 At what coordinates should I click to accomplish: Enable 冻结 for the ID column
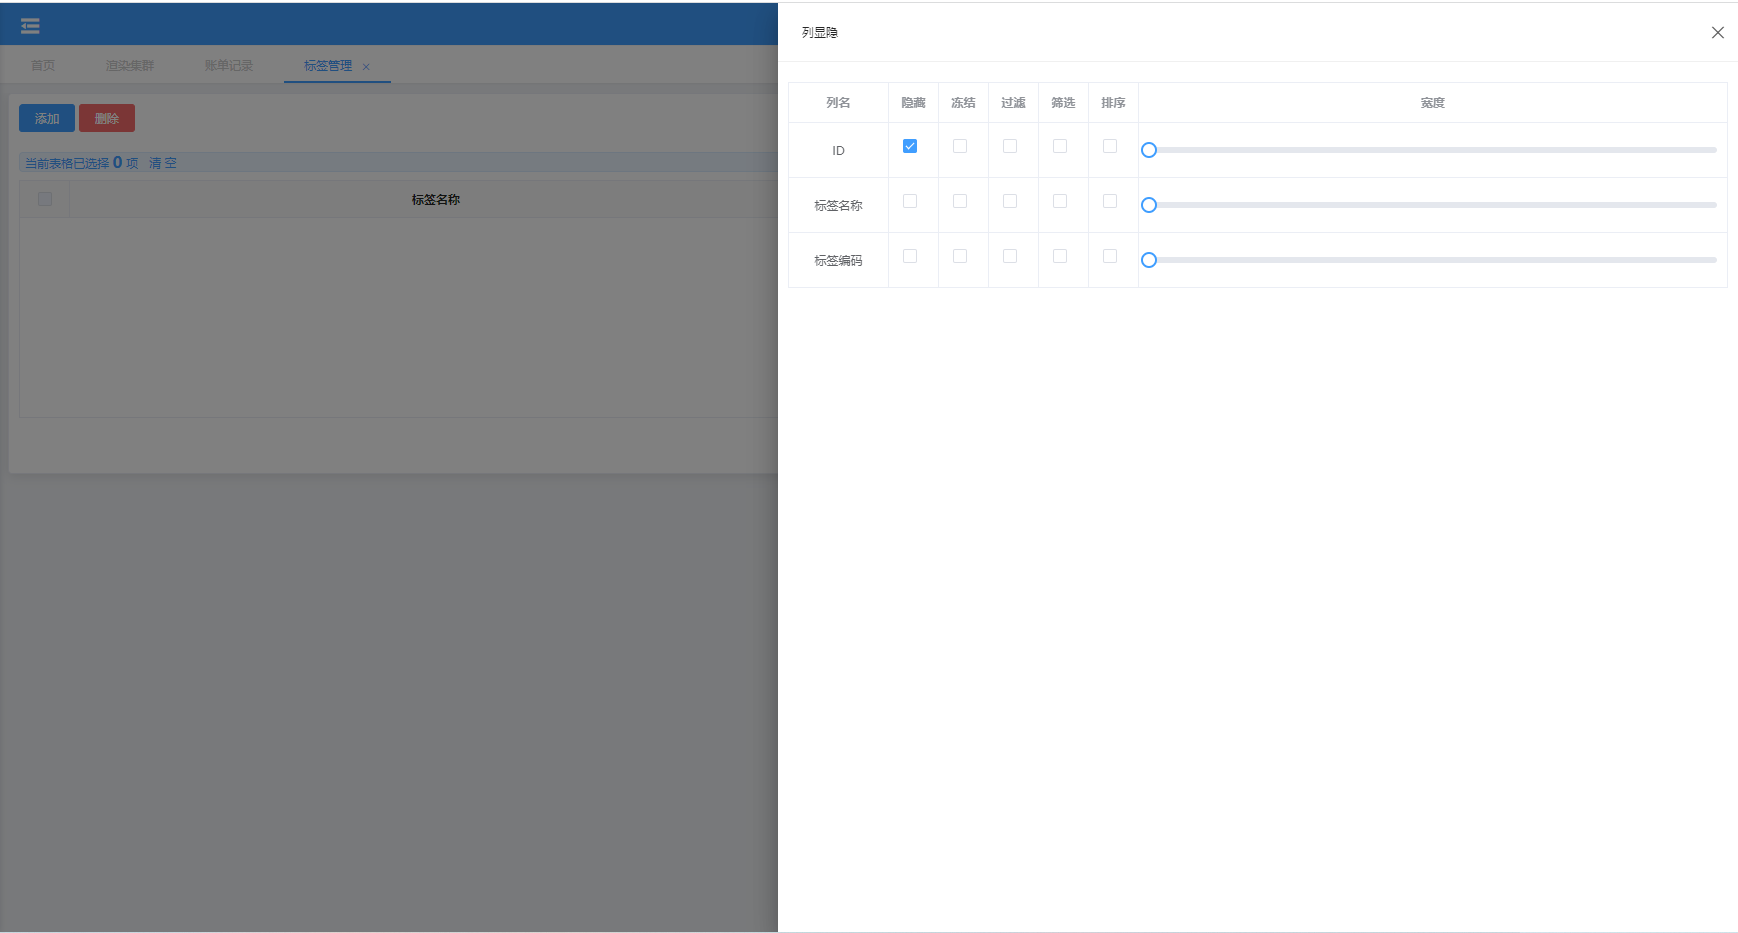tap(960, 146)
